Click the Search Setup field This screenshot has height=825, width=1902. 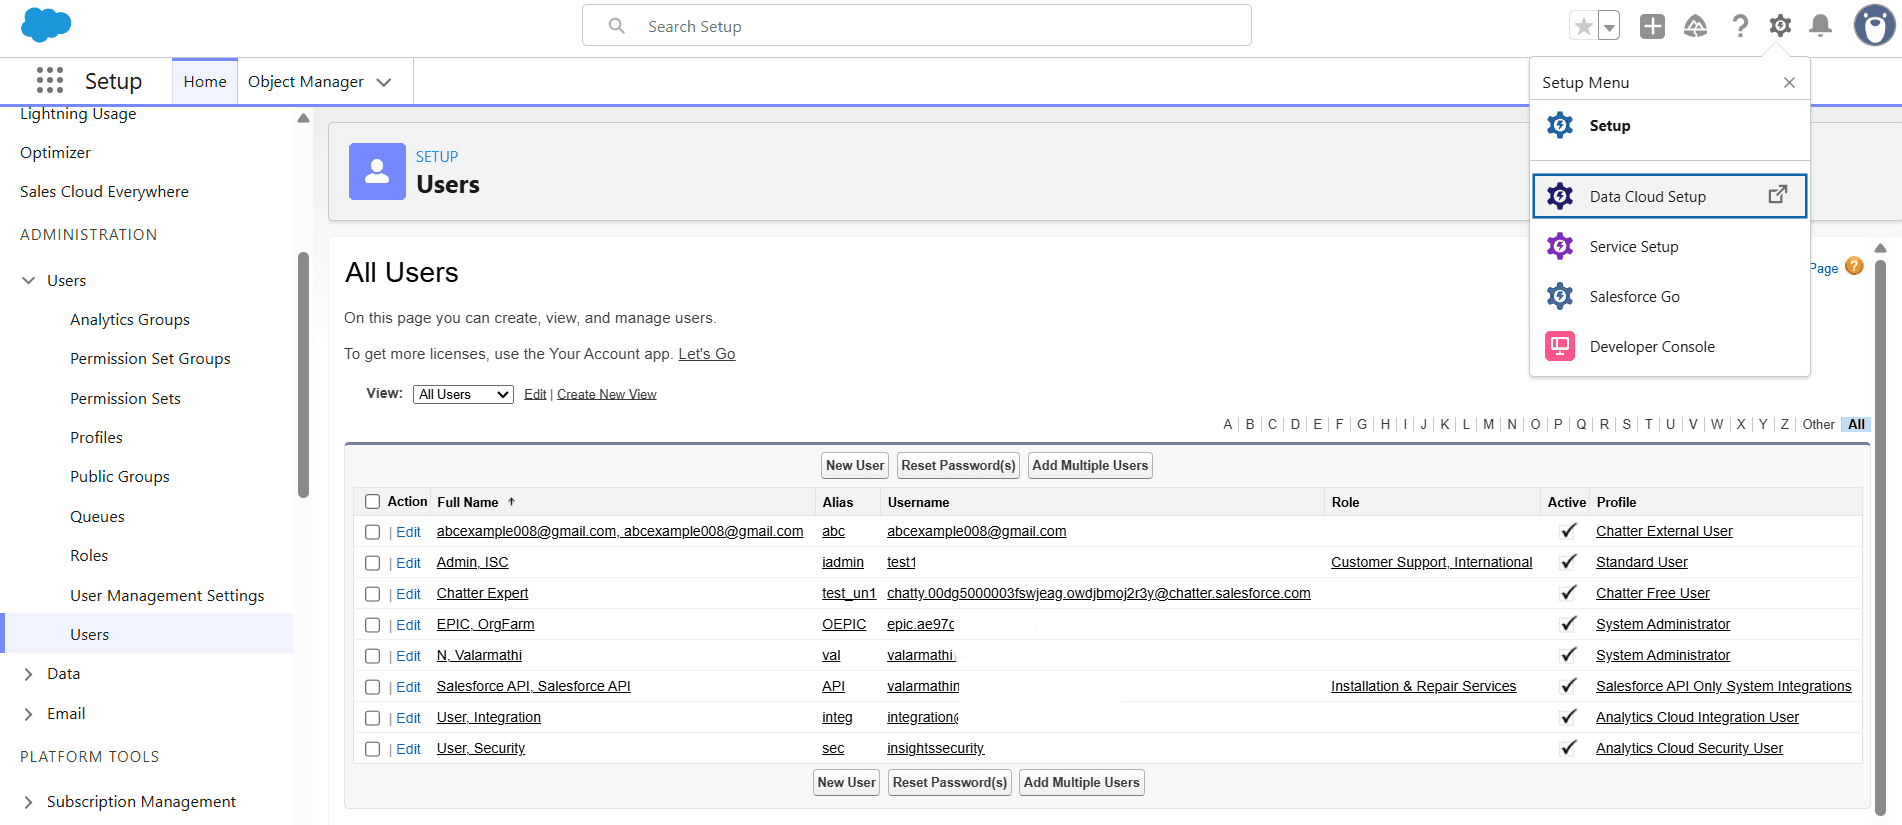pos(917,25)
